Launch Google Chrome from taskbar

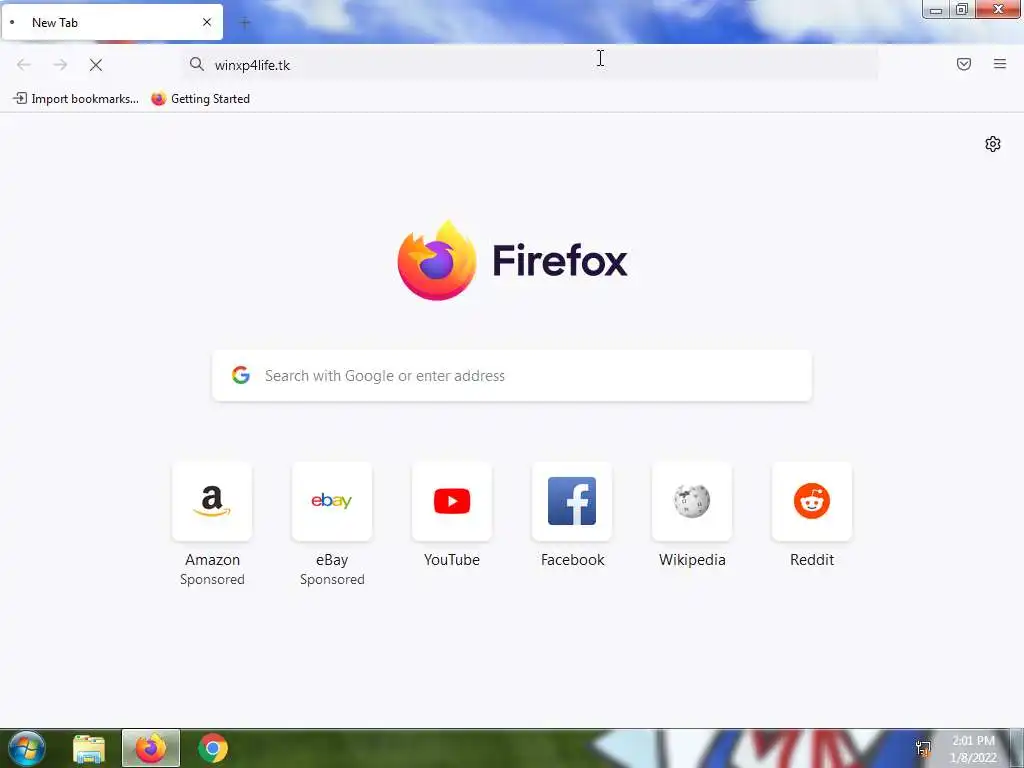click(x=213, y=748)
